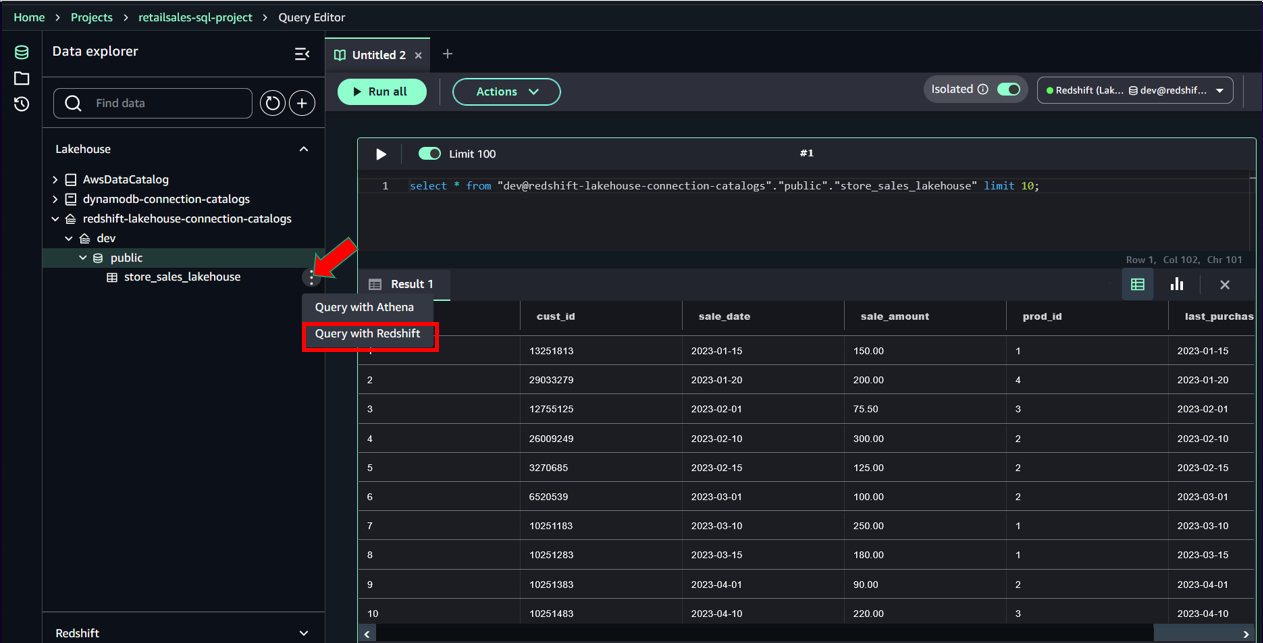This screenshot has width=1263, height=643.
Task: Collapse the Data explorer panel icon
Action: [x=302, y=54]
